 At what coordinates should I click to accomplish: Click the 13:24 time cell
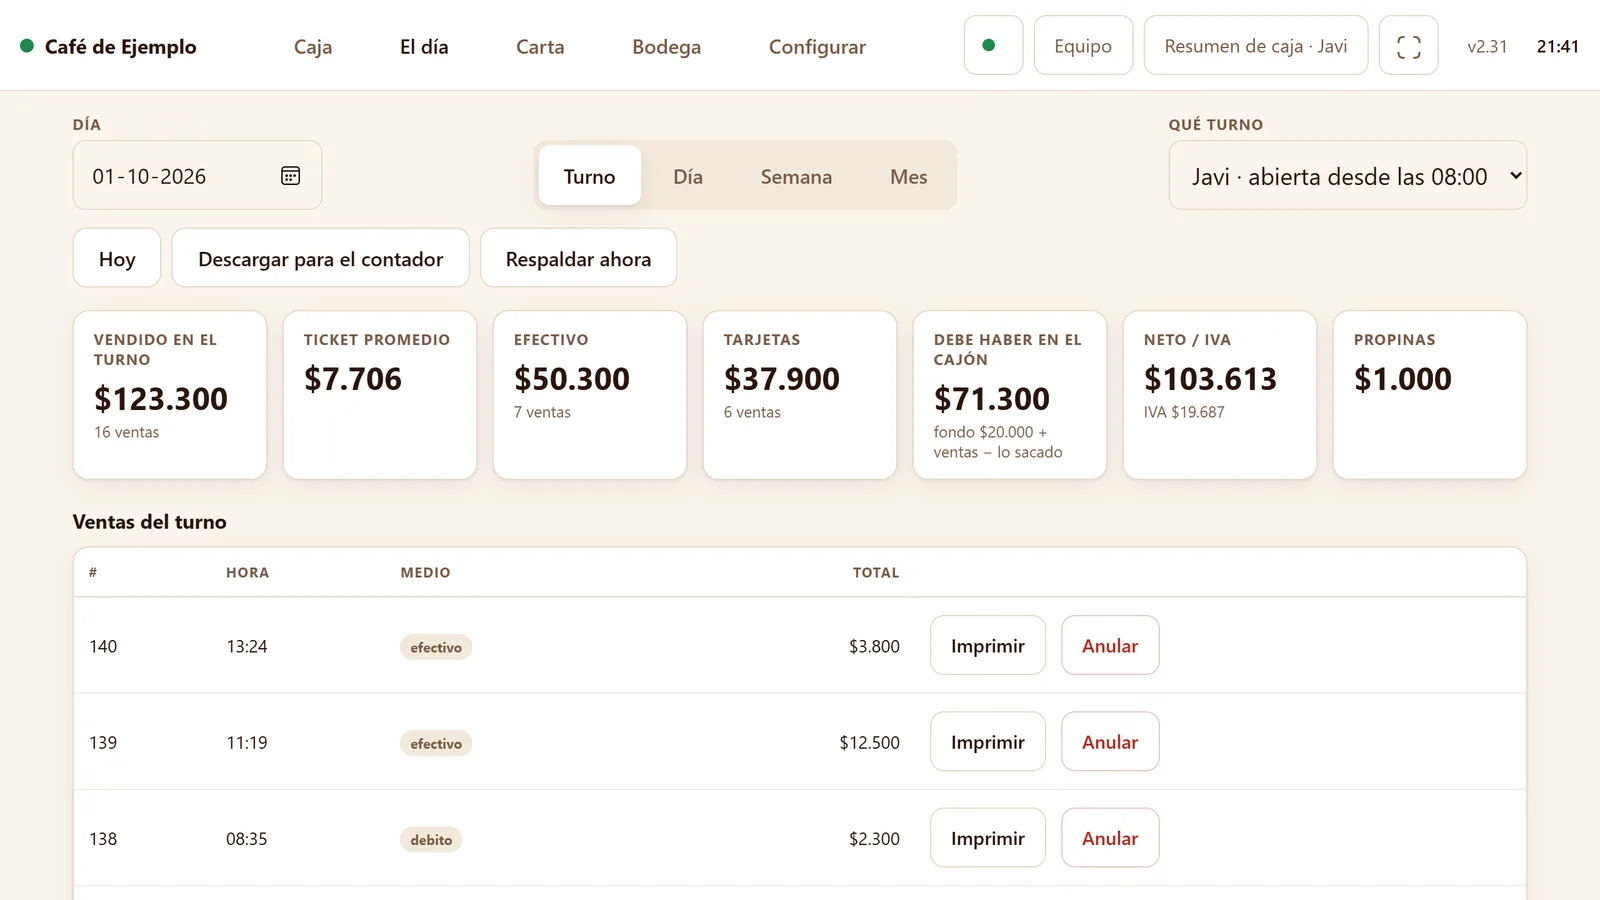[x=247, y=647]
